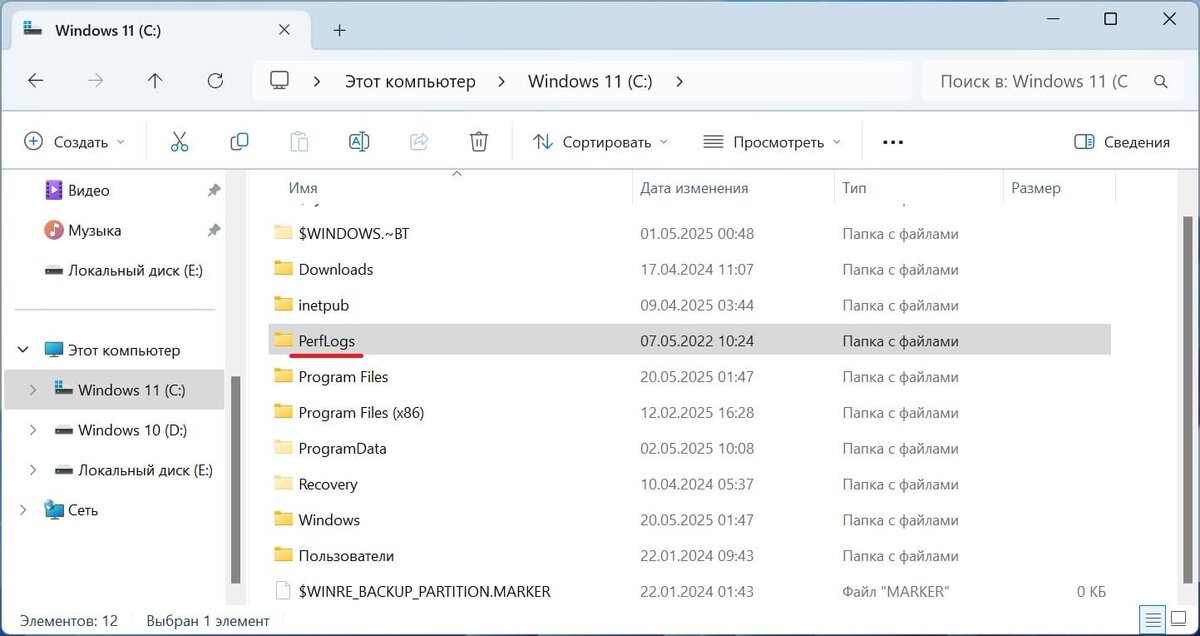This screenshot has width=1200, height=636.
Task: Toggle the Сведения details pane
Action: click(x=1122, y=142)
